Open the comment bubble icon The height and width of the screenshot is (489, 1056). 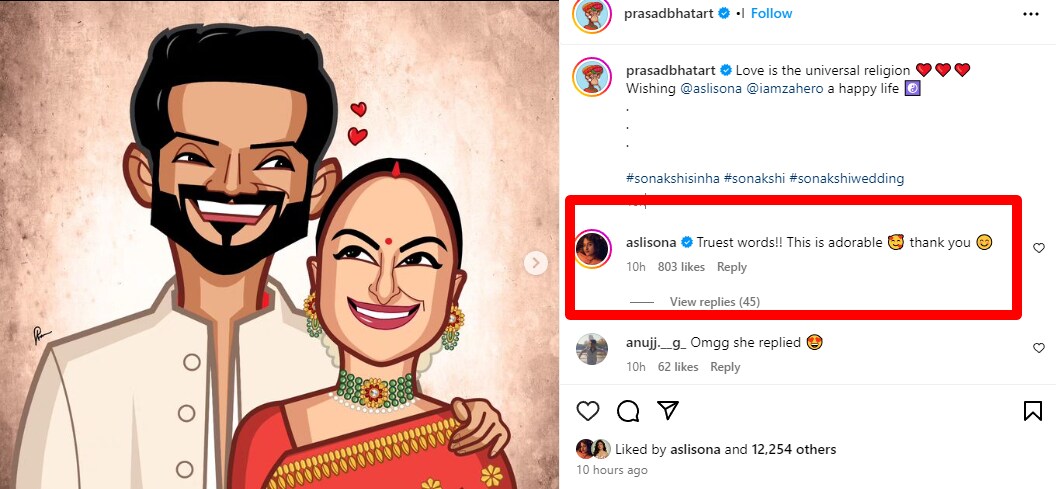pos(628,411)
